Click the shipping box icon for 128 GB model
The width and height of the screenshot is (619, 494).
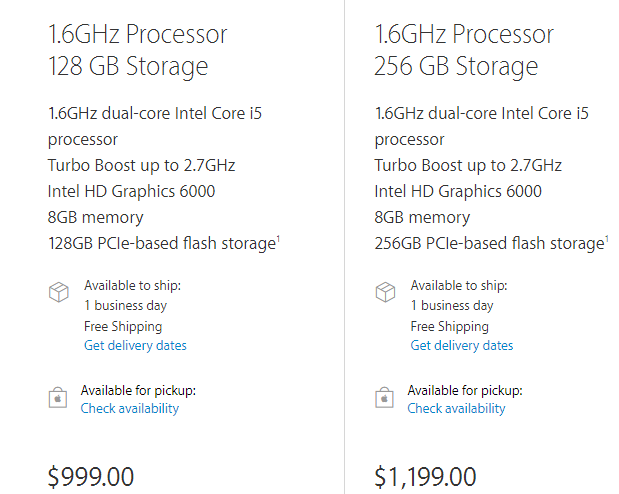tap(58, 292)
